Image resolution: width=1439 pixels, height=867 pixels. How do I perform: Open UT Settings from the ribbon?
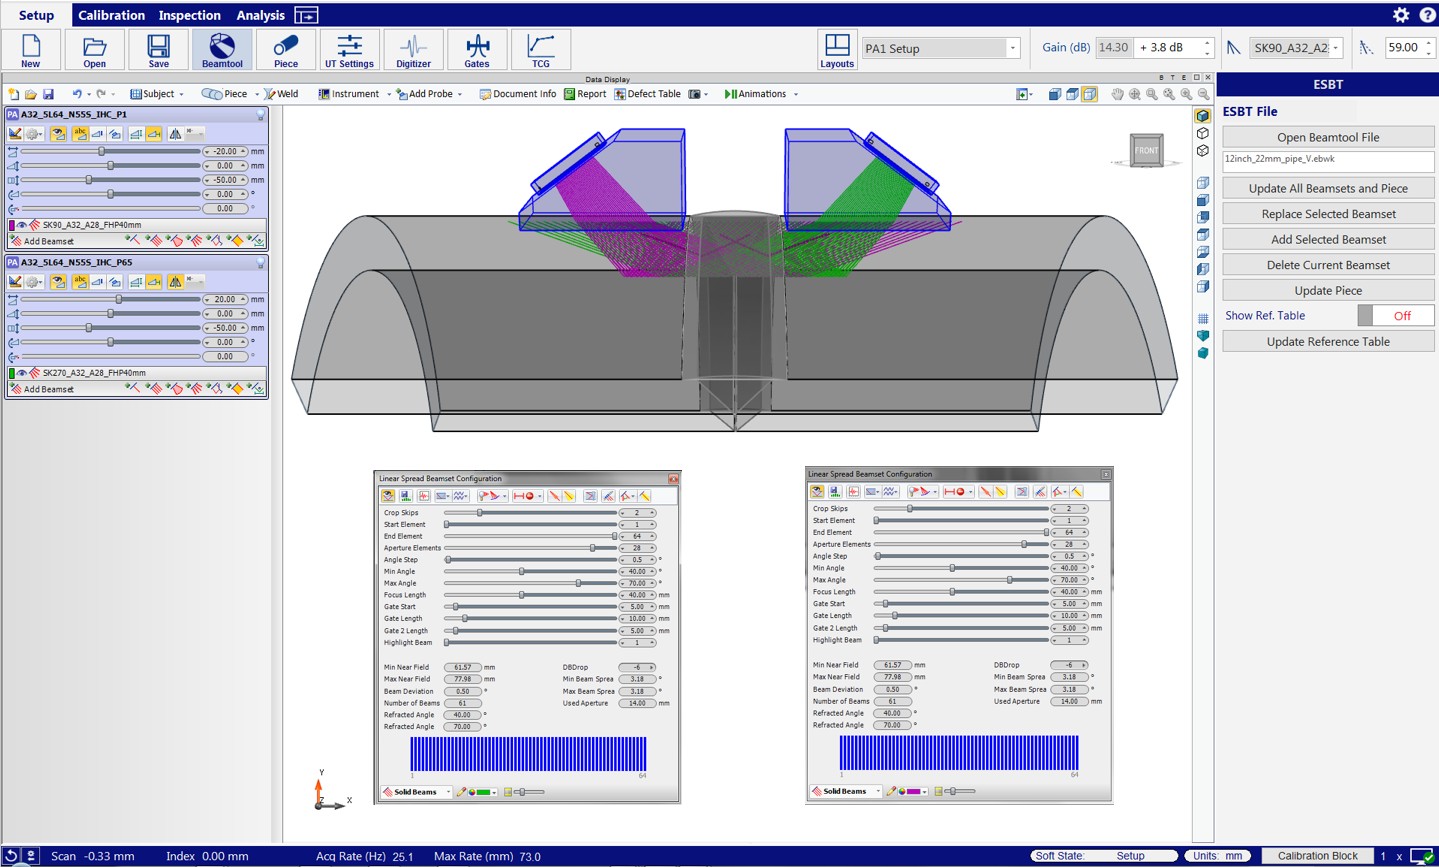(x=349, y=50)
